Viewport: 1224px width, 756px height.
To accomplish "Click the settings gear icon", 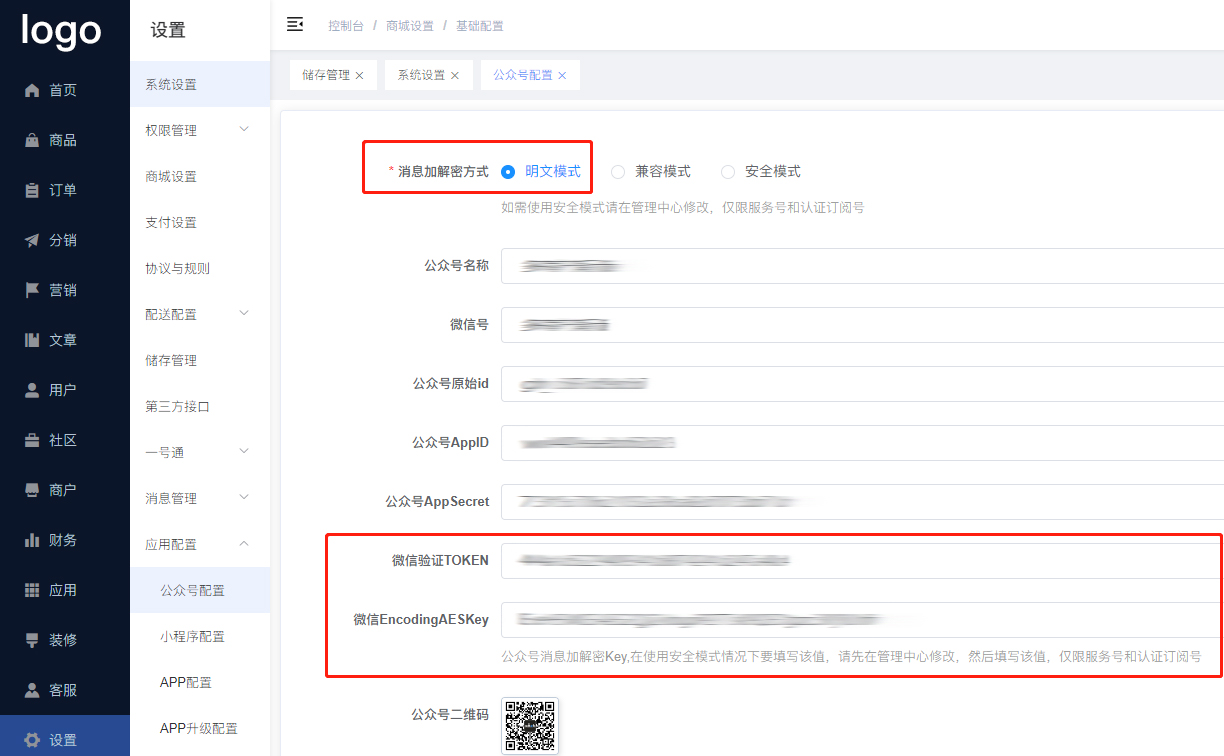I will tap(32, 740).
